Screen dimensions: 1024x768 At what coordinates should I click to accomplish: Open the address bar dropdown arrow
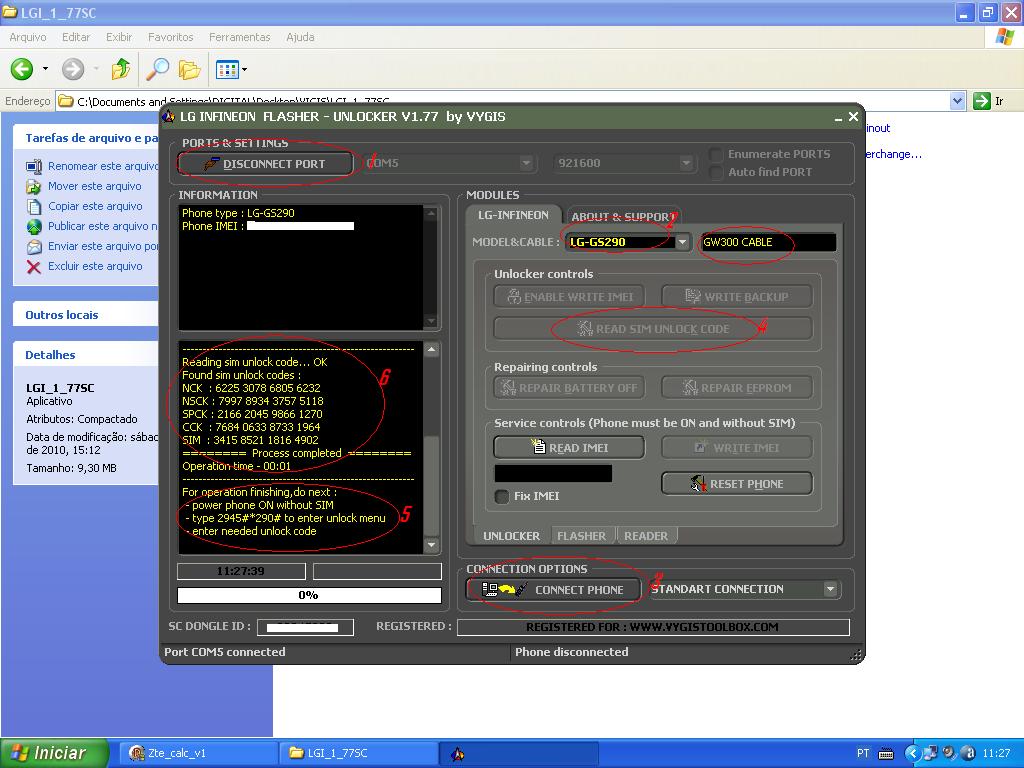[x=957, y=101]
